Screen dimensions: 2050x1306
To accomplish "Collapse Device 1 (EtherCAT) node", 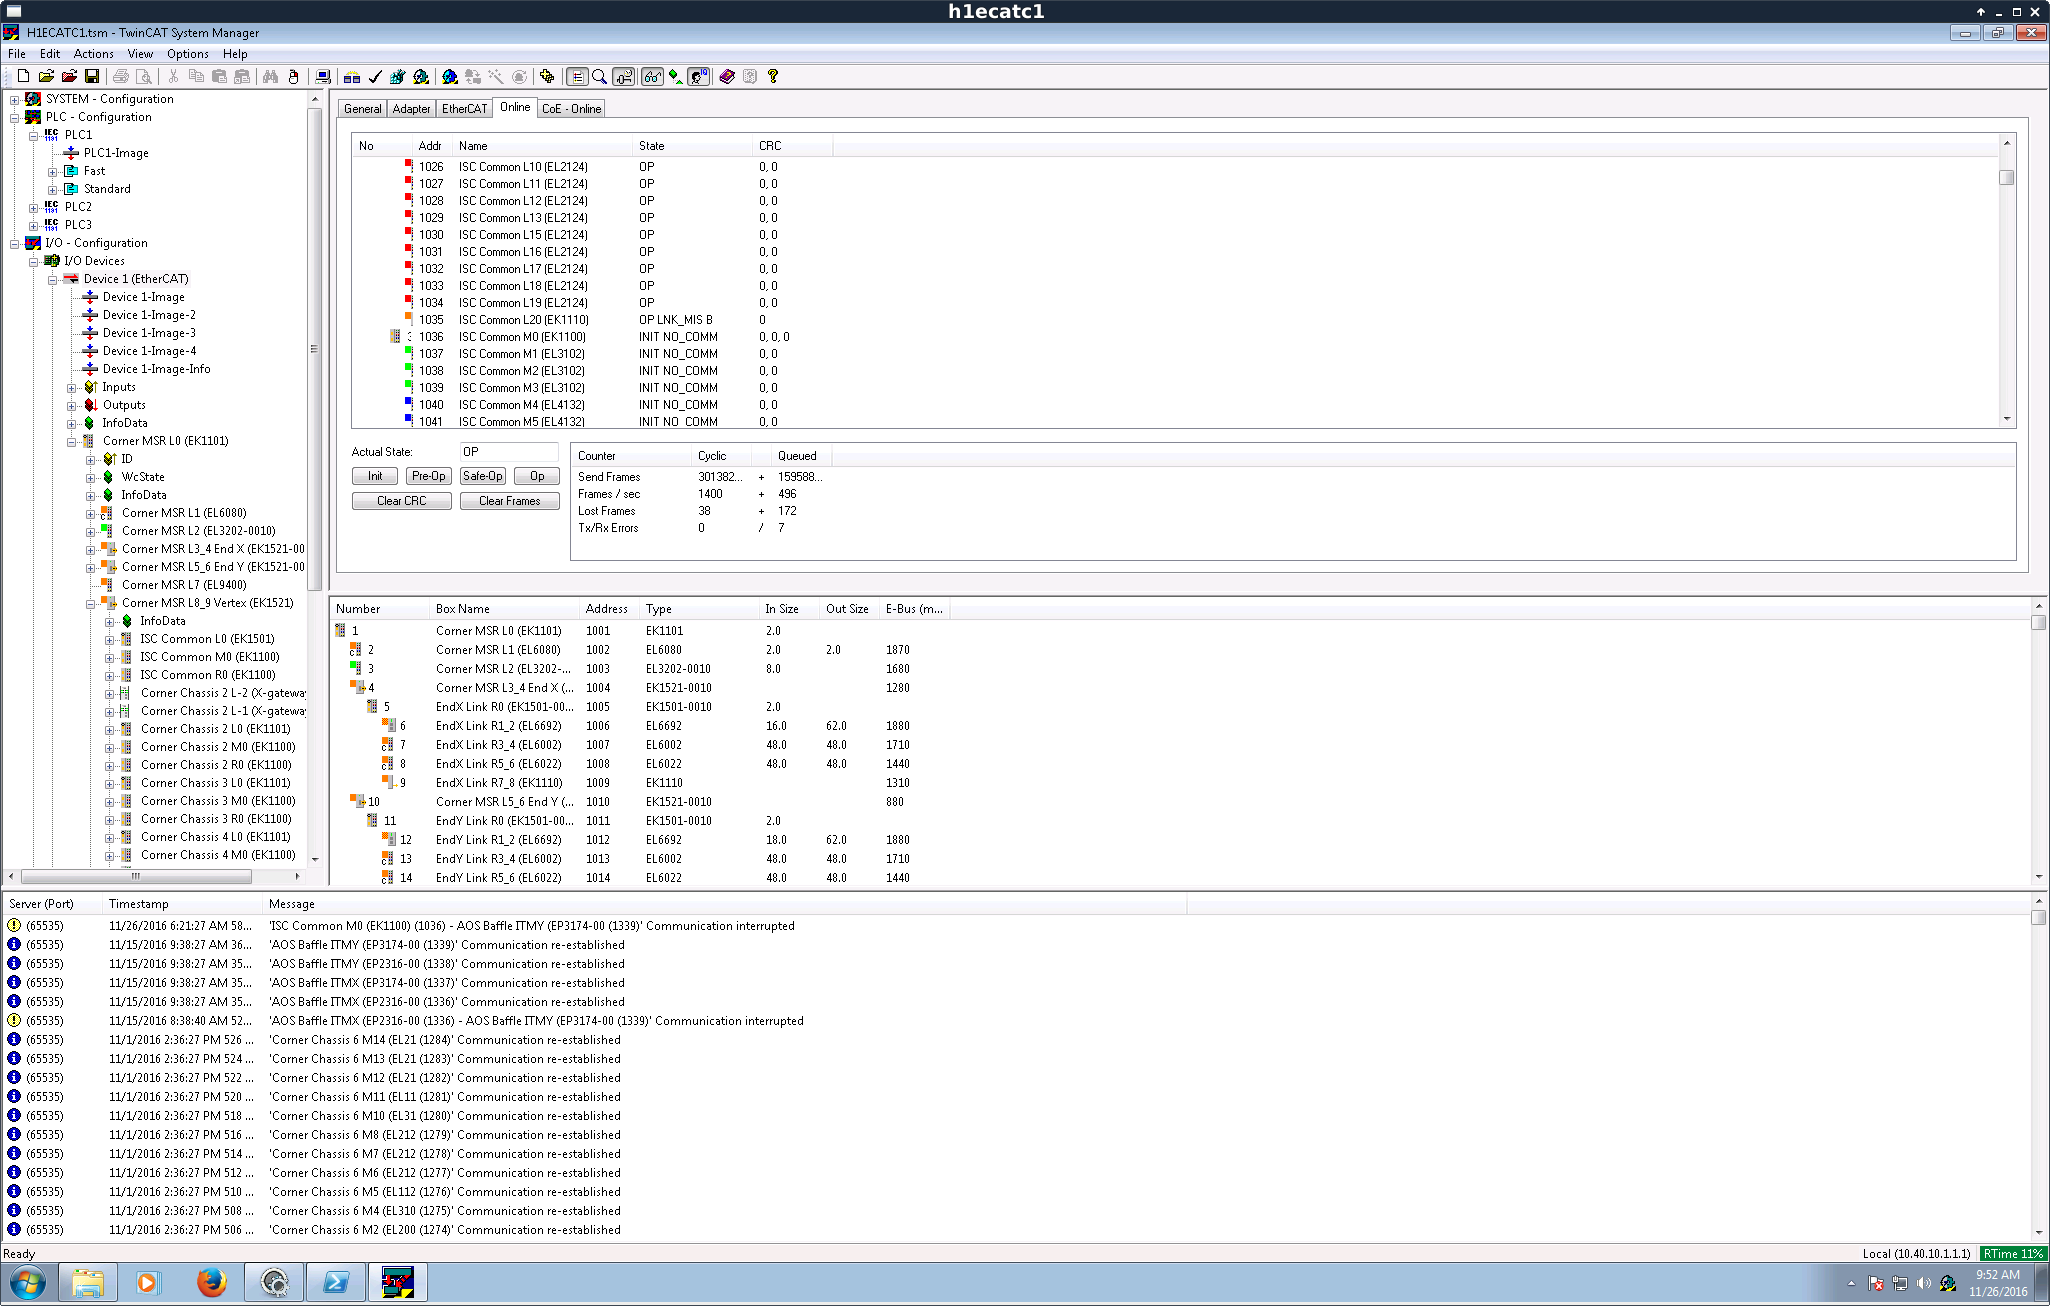I will (52, 279).
